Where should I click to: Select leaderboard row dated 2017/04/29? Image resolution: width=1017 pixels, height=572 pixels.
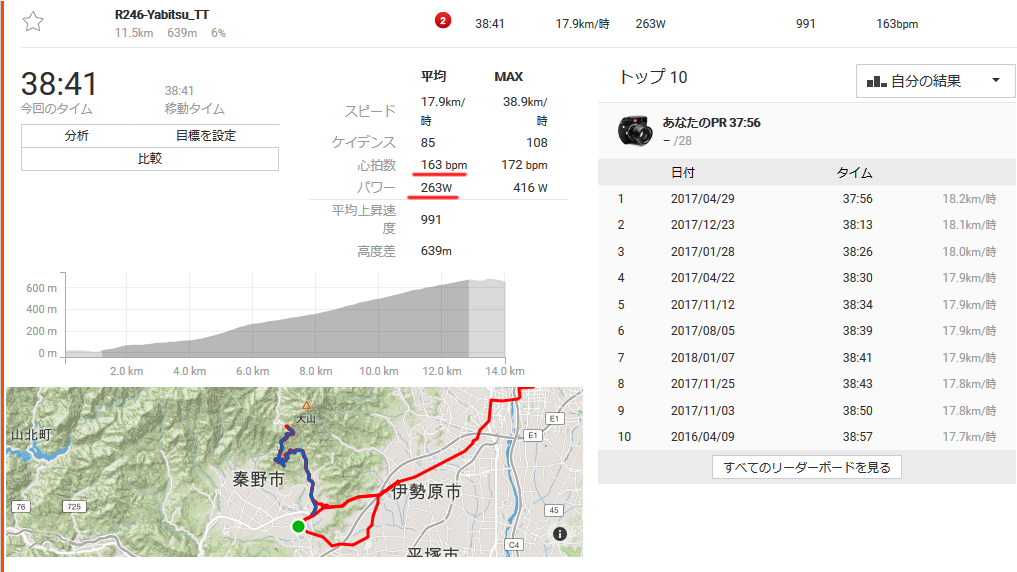click(807, 198)
